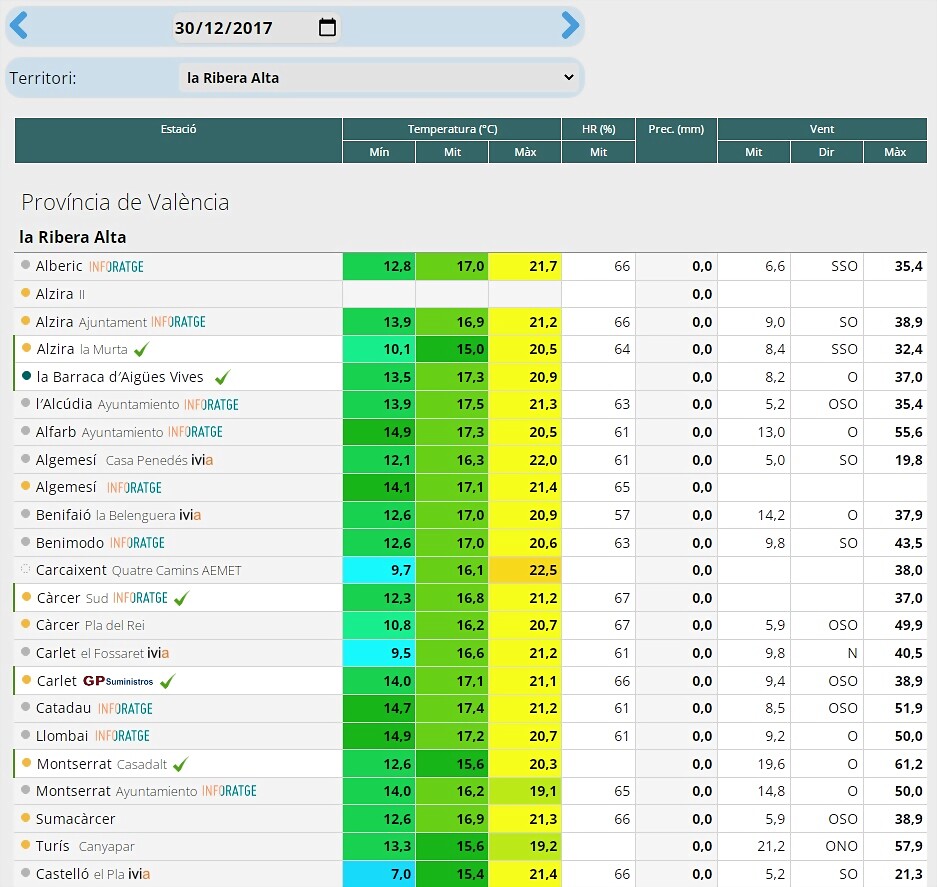Select Turís wind direction ONO
This screenshot has height=887, width=937.
coord(826,846)
